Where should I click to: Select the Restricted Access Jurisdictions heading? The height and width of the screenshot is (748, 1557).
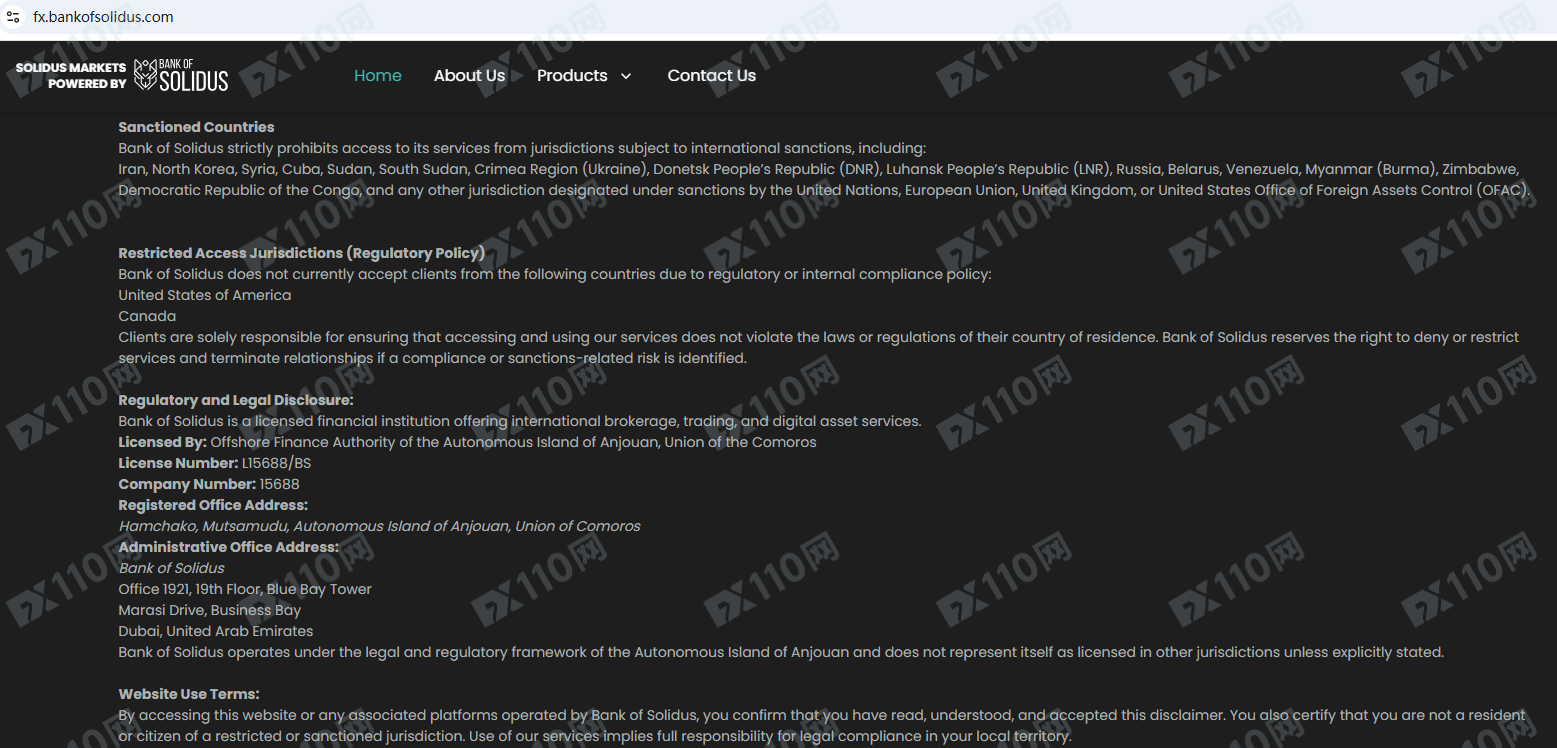tap(301, 253)
